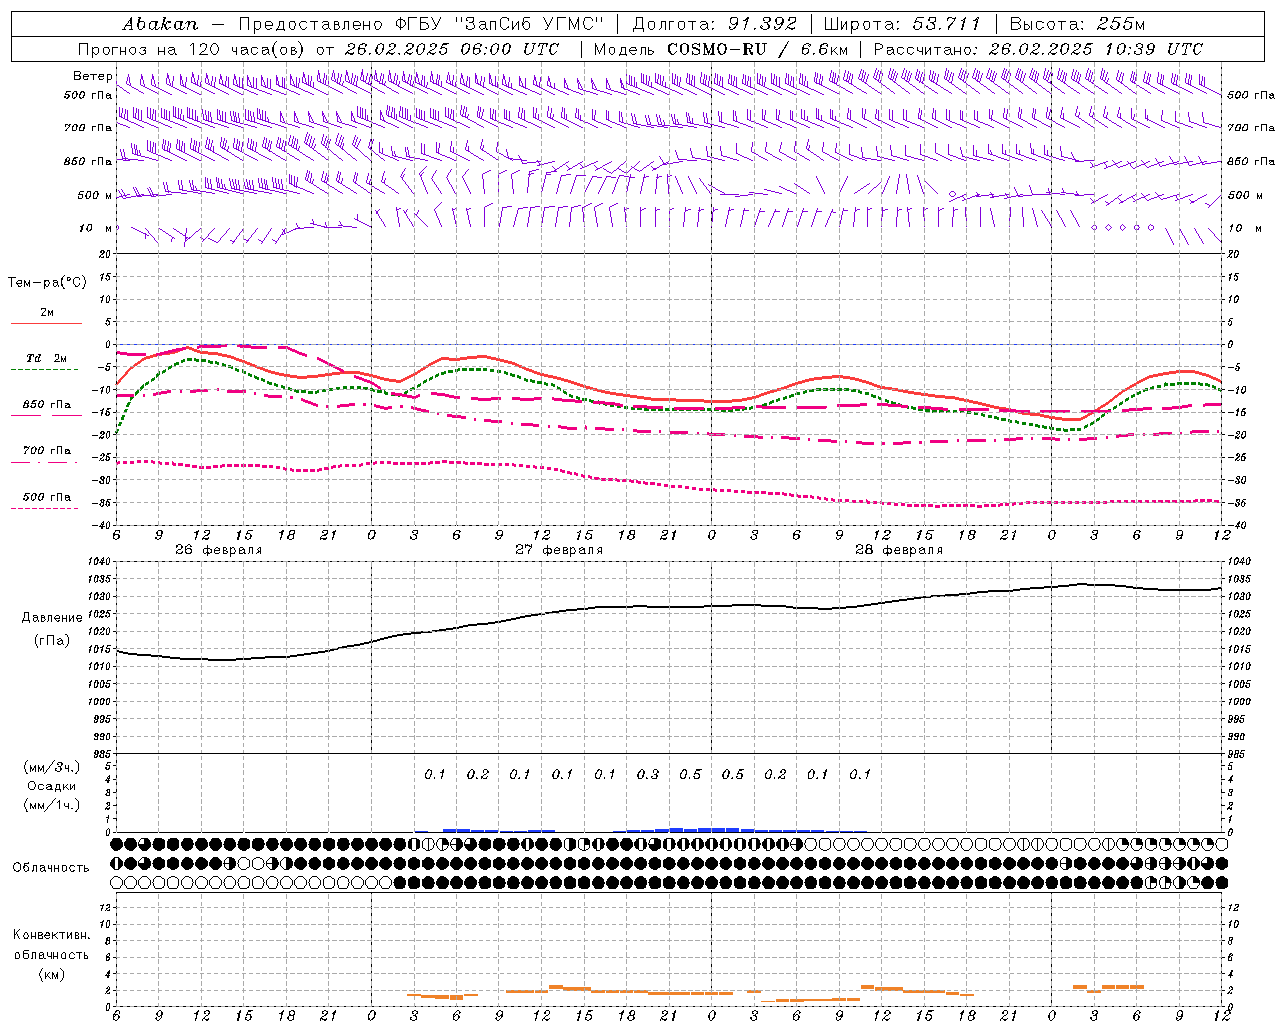Select the text Предоставлено ФГБУ "ЗапСиб УГМС"
Image resolution: width=1280 pixels, height=1024 pixels.
pyautogui.click(x=422, y=24)
